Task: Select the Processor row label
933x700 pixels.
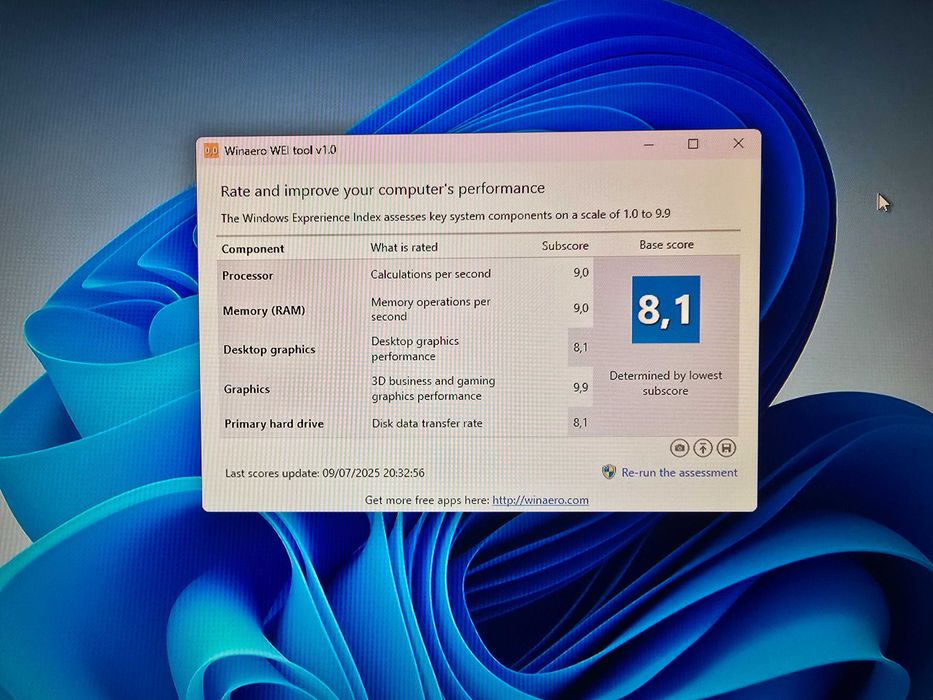Action: pyautogui.click(x=248, y=276)
